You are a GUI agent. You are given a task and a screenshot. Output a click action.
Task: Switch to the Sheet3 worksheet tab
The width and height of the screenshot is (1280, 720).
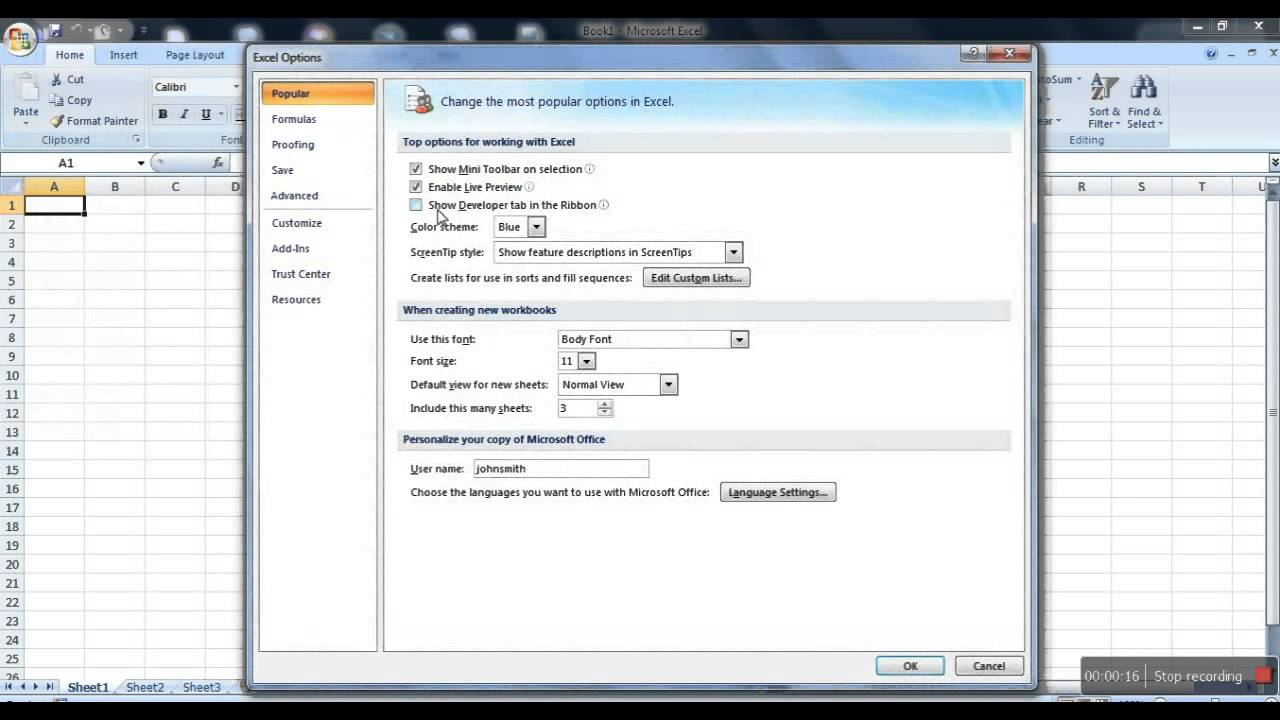pyautogui.click(x=201, y=687)
